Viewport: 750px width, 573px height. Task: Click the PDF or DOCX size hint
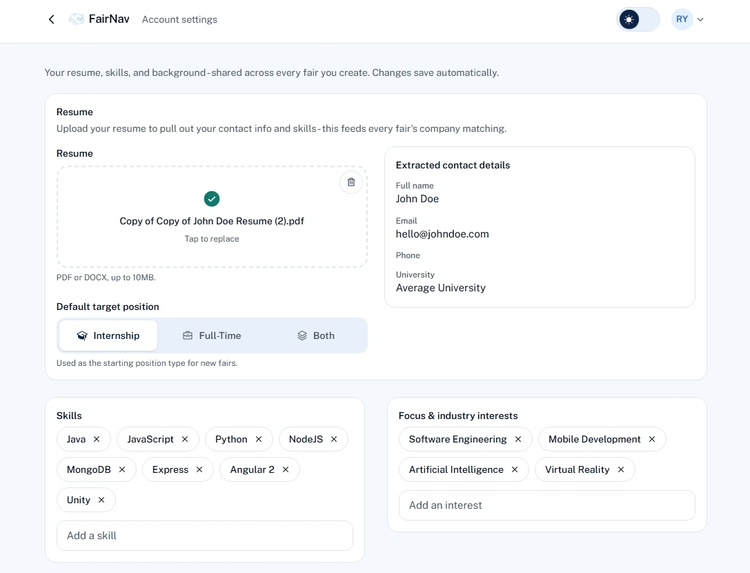[x=106, y=277]
